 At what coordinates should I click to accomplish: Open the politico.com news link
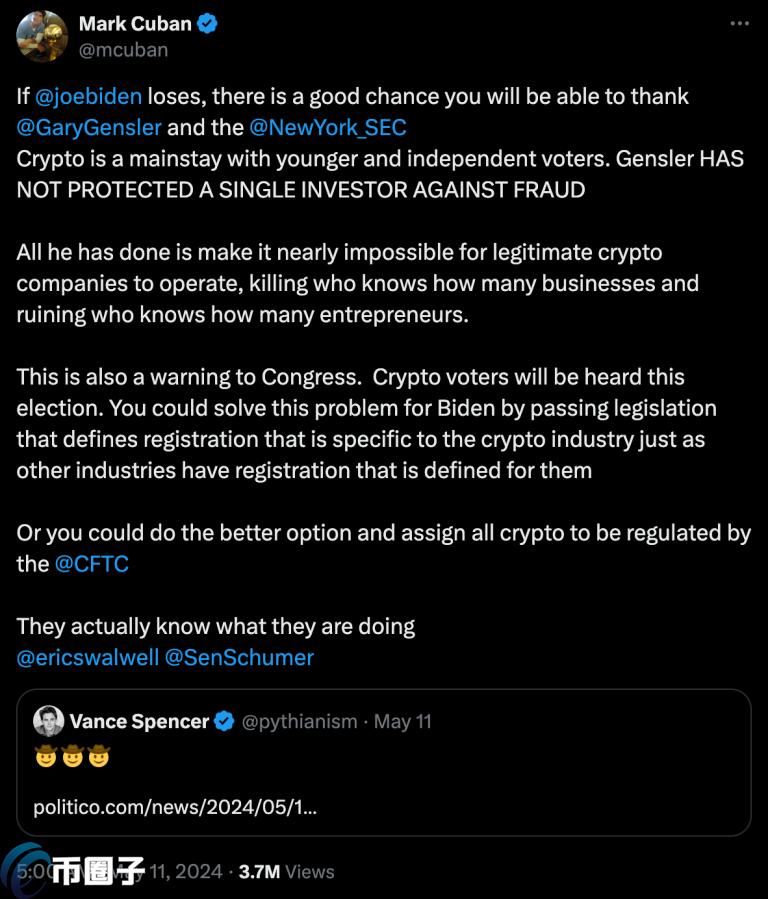(x=175, y=807)
